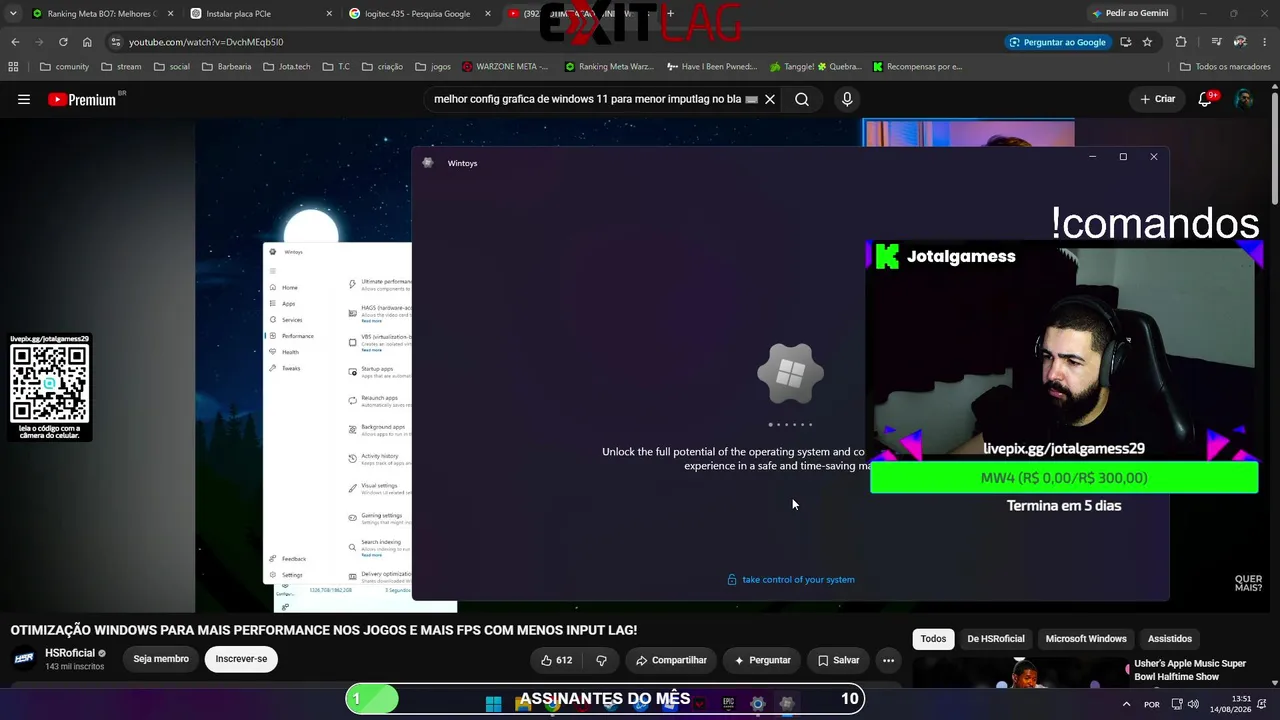Open the tab search dropdown arrow
Image resolution: width=1280 pixels, height=720 pixels.
pos(13,13)
